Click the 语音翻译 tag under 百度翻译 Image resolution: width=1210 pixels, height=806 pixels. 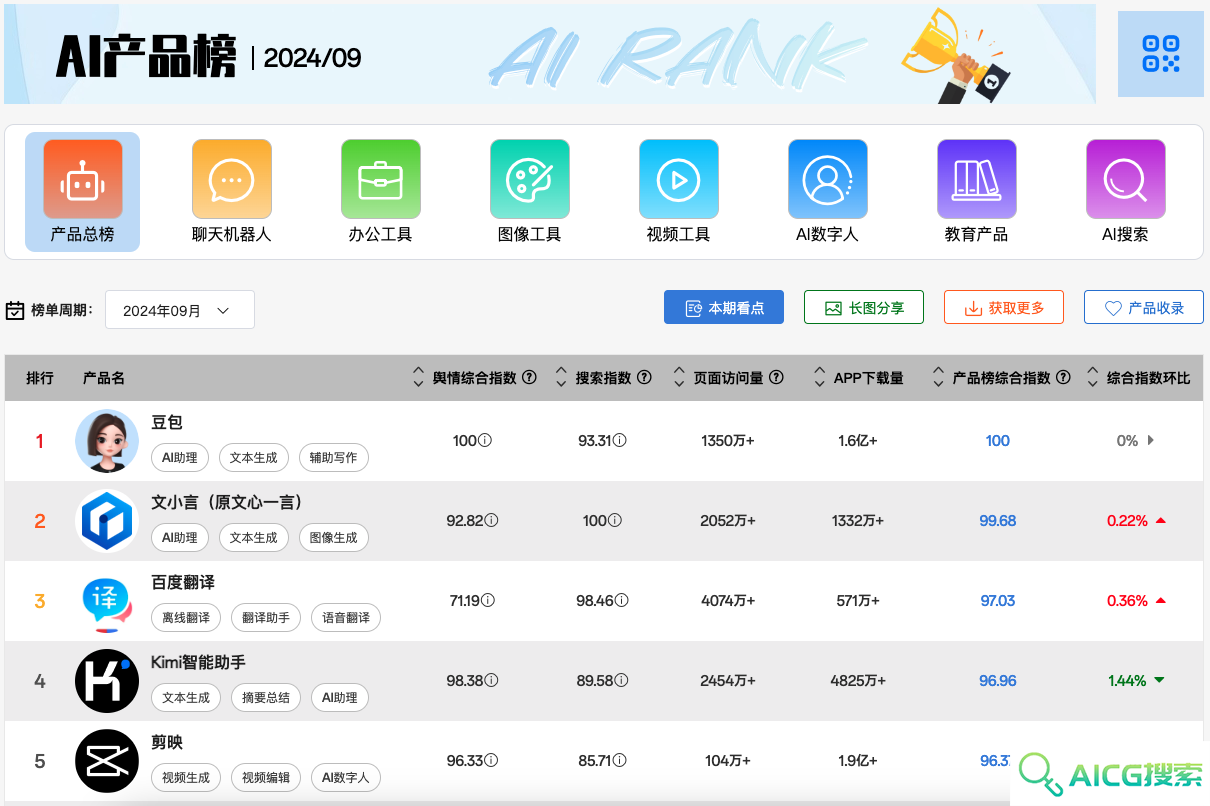point(346,618)
